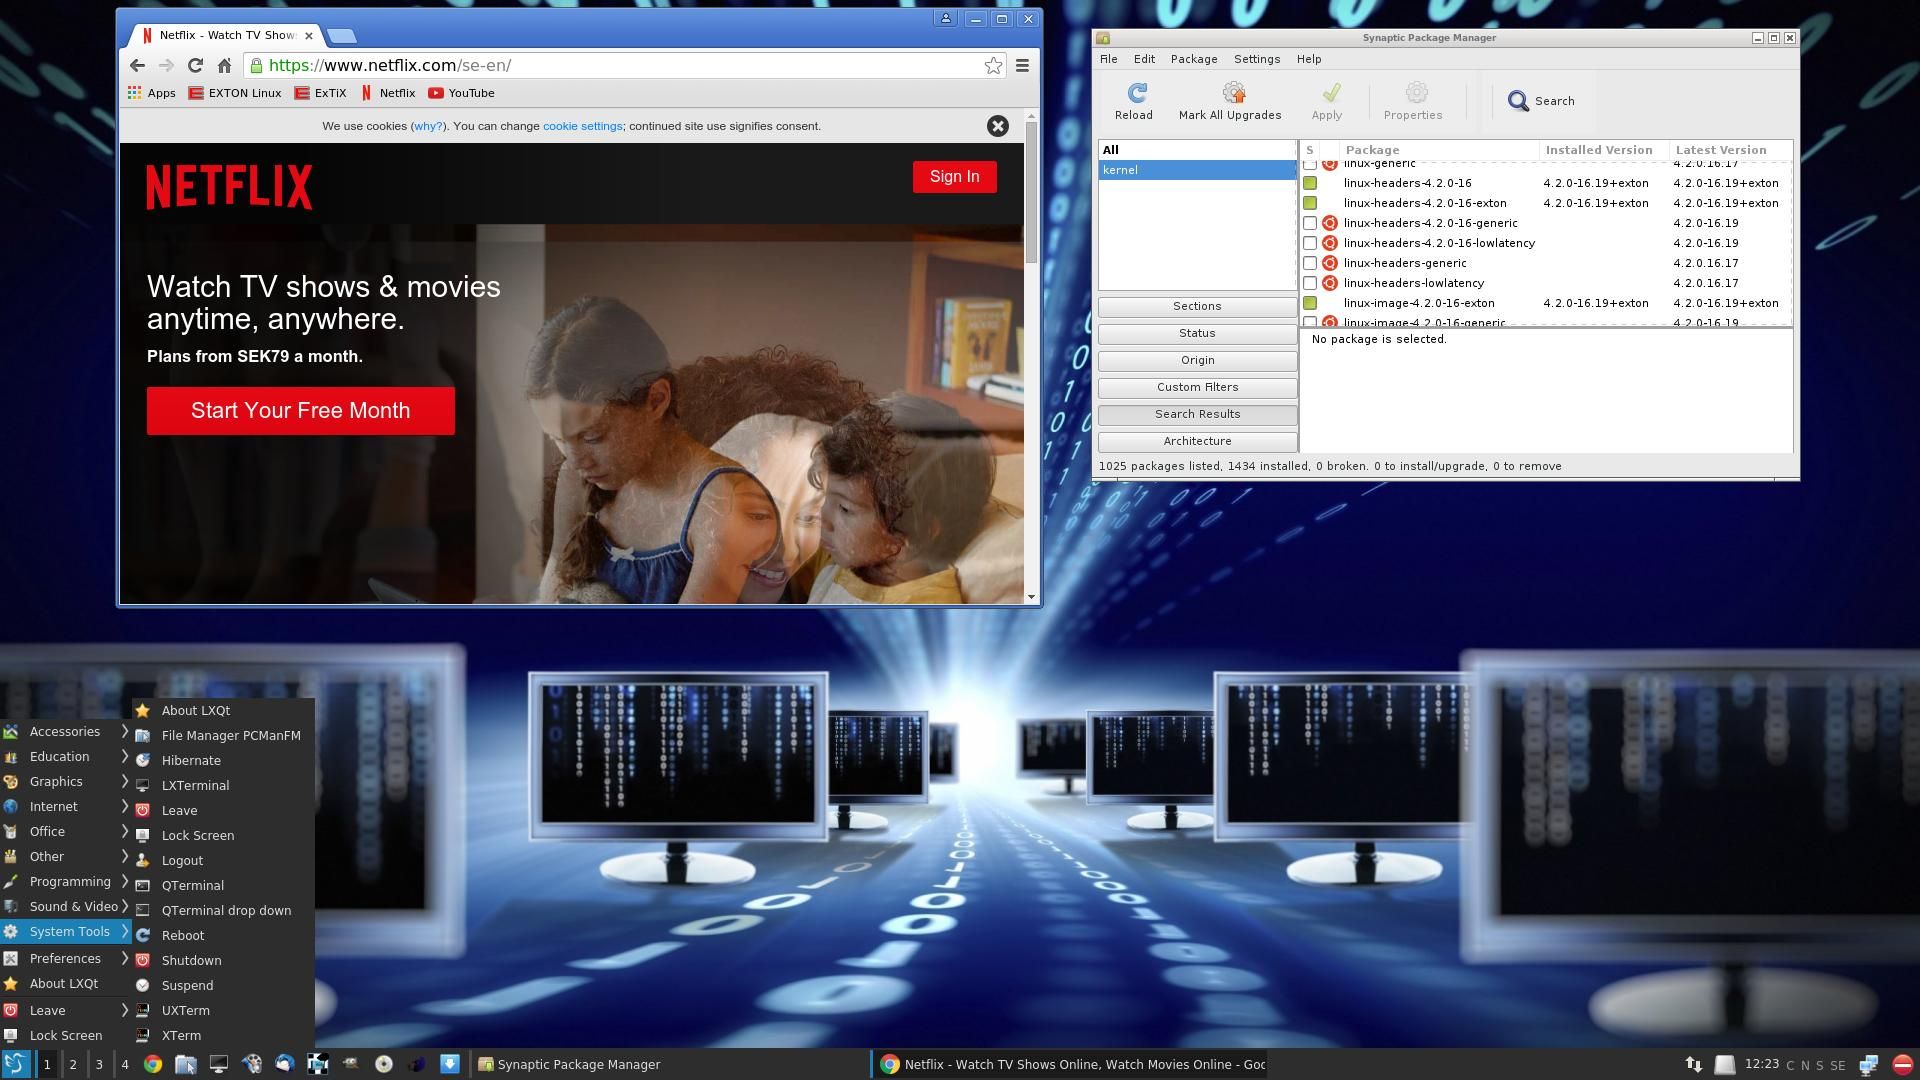Open the File menu in Synaptic

[1108, 59]
